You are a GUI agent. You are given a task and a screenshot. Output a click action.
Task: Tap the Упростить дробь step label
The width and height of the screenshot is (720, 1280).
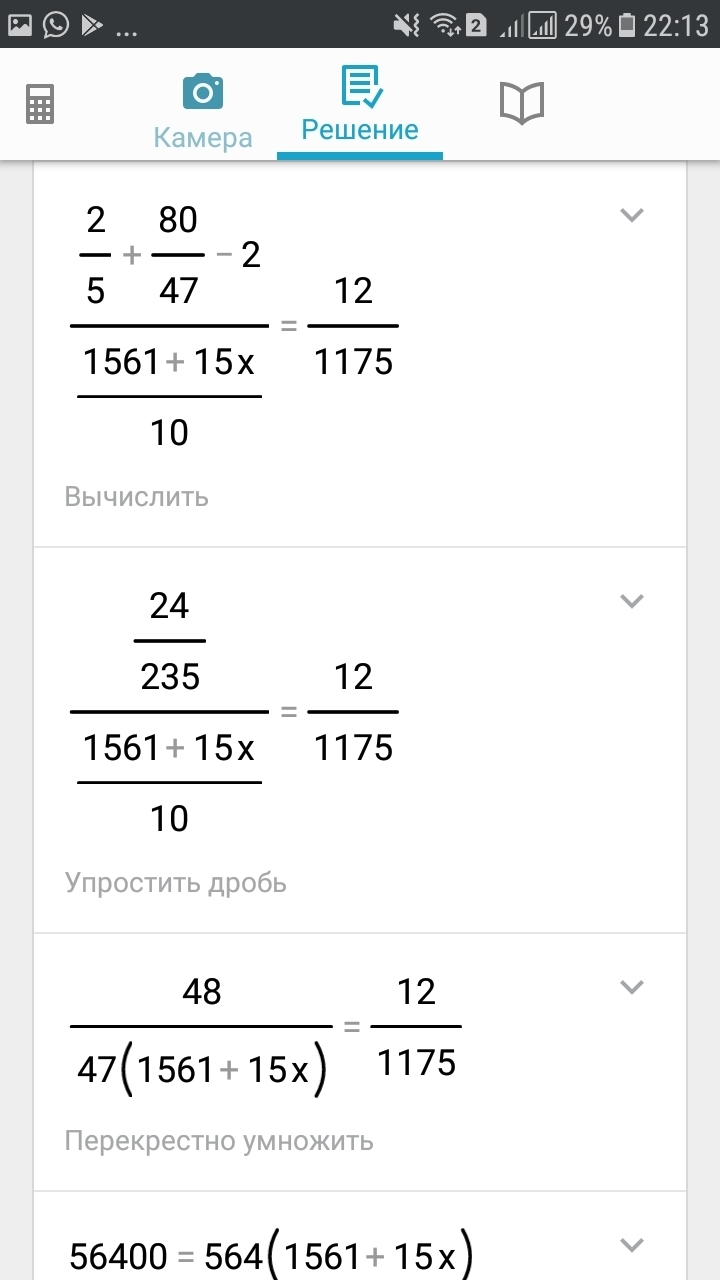click(176, 883)
